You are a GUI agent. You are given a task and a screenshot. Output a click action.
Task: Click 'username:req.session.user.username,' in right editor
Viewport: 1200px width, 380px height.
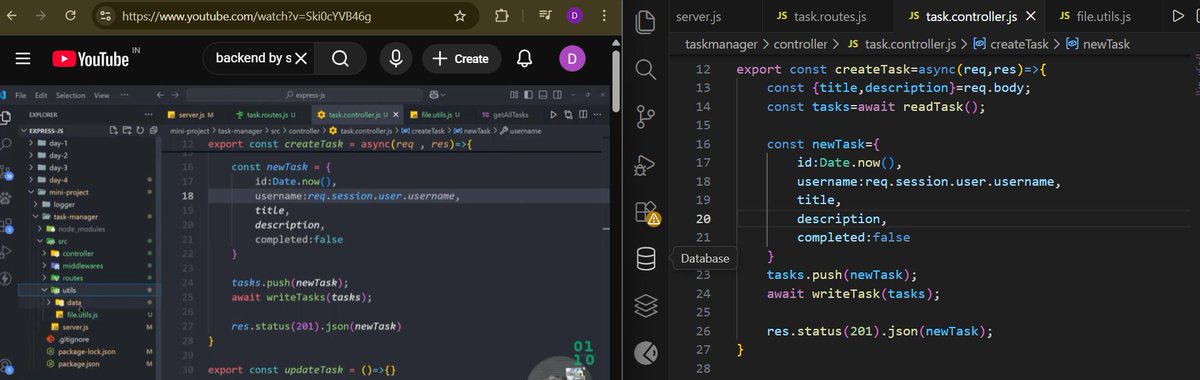(928, 182)
